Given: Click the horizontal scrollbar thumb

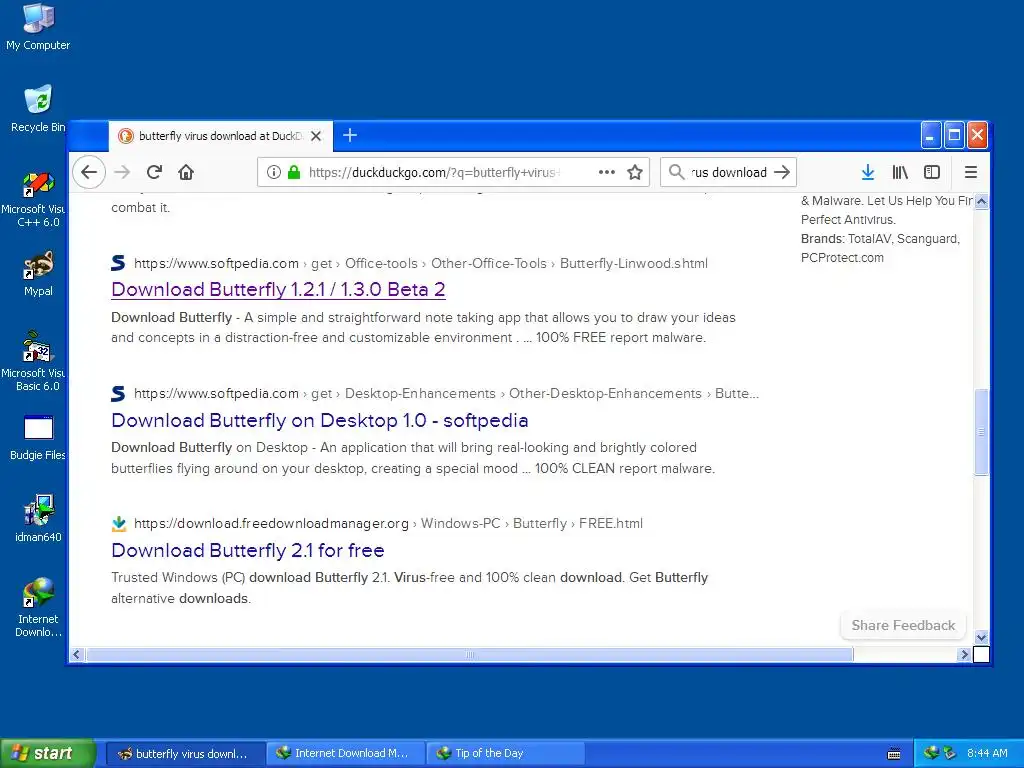Looking at the screenshot, I should point(470,654).
